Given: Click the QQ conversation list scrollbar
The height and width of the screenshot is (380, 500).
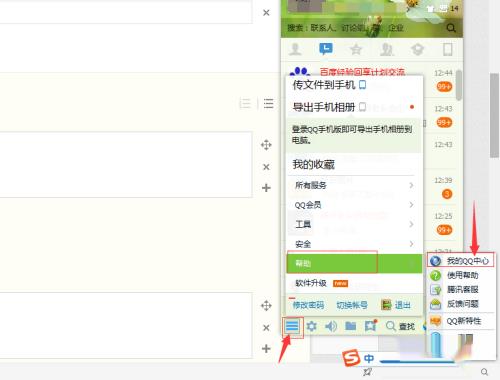Looking at the screenshot, I should coord(459,85).
